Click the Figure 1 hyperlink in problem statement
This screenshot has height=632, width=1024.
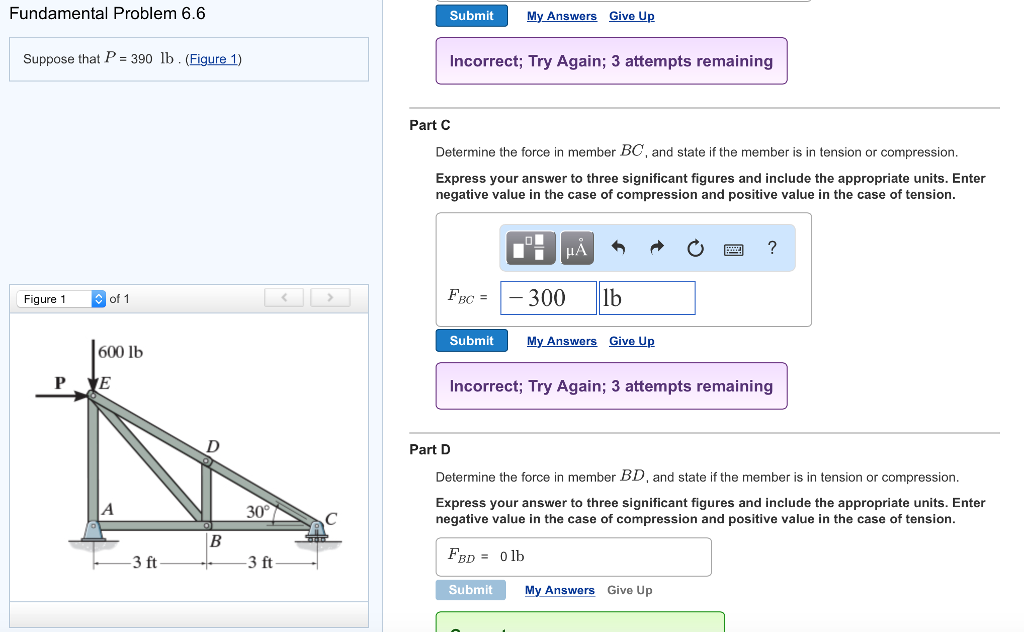tap(213, 58)
